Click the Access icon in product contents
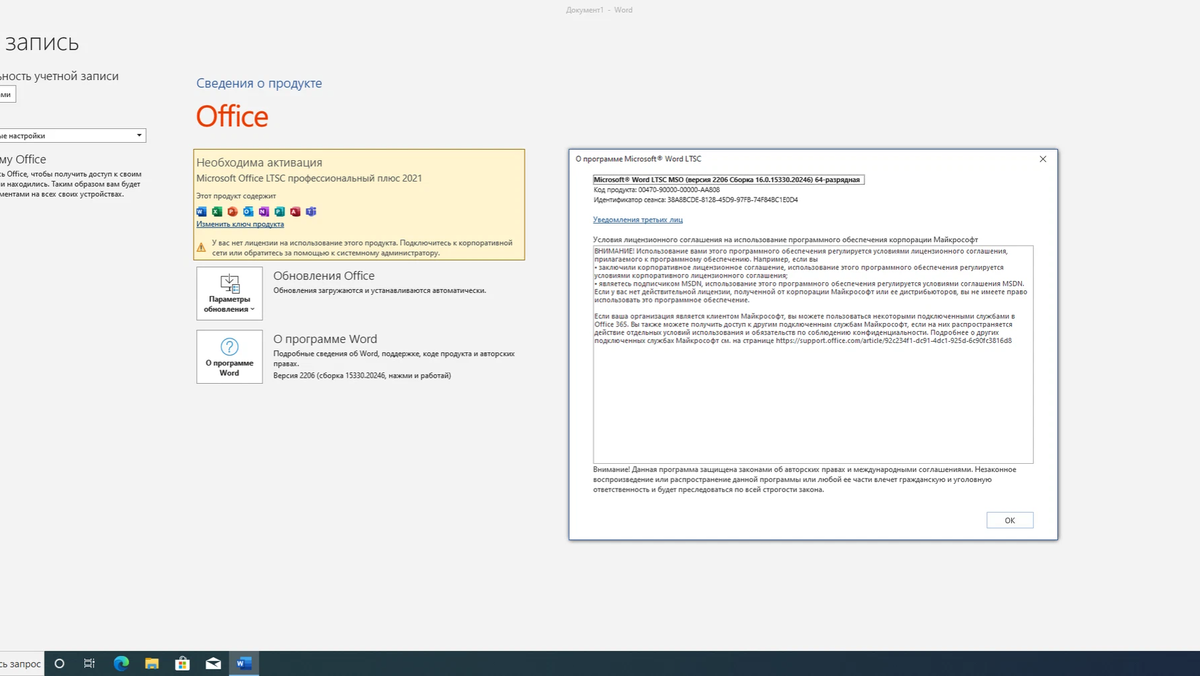The width and height of the screenshot is (1200, 676). coord(295,211)
